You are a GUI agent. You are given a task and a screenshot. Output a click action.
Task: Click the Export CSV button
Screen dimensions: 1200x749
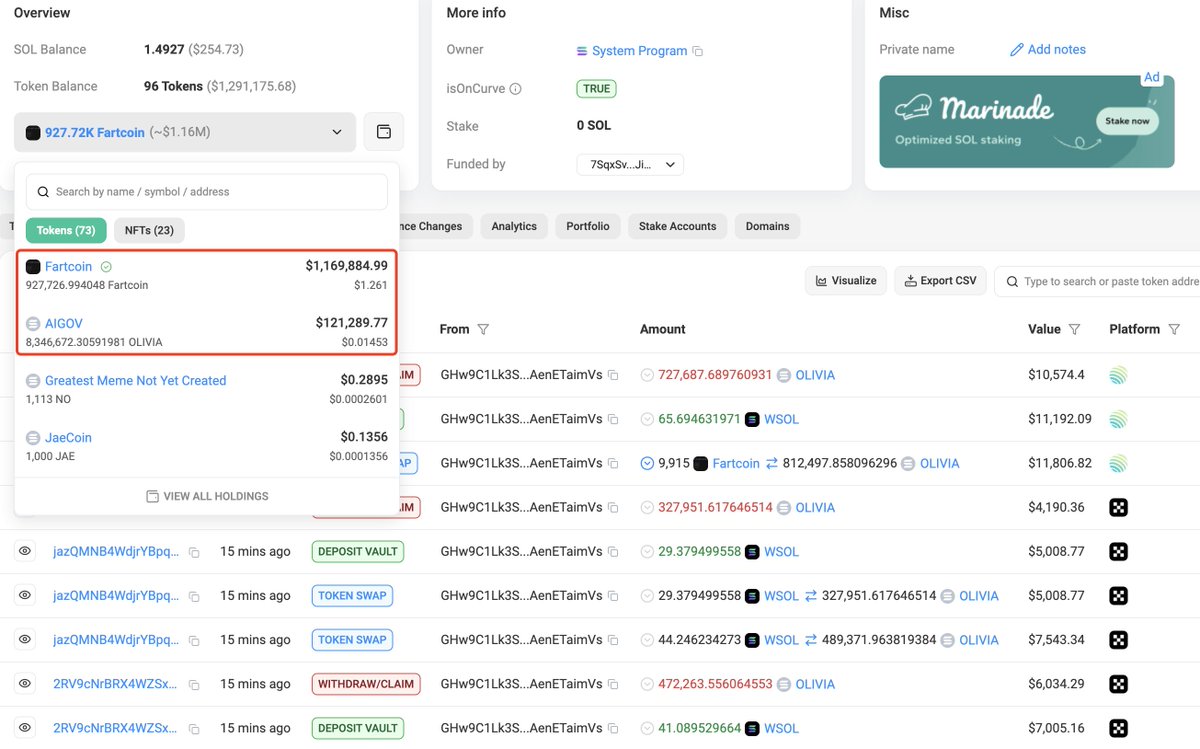click(x=941, y=281)
